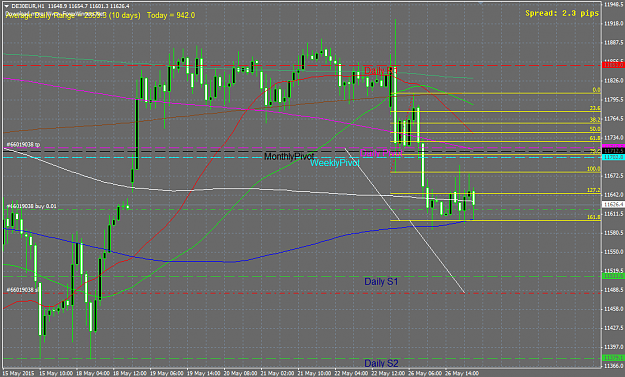Click the Fibonacci 0.0 level label
Image resolution: width=625 pixels, height=377 pixels.
tap(596, 90)
